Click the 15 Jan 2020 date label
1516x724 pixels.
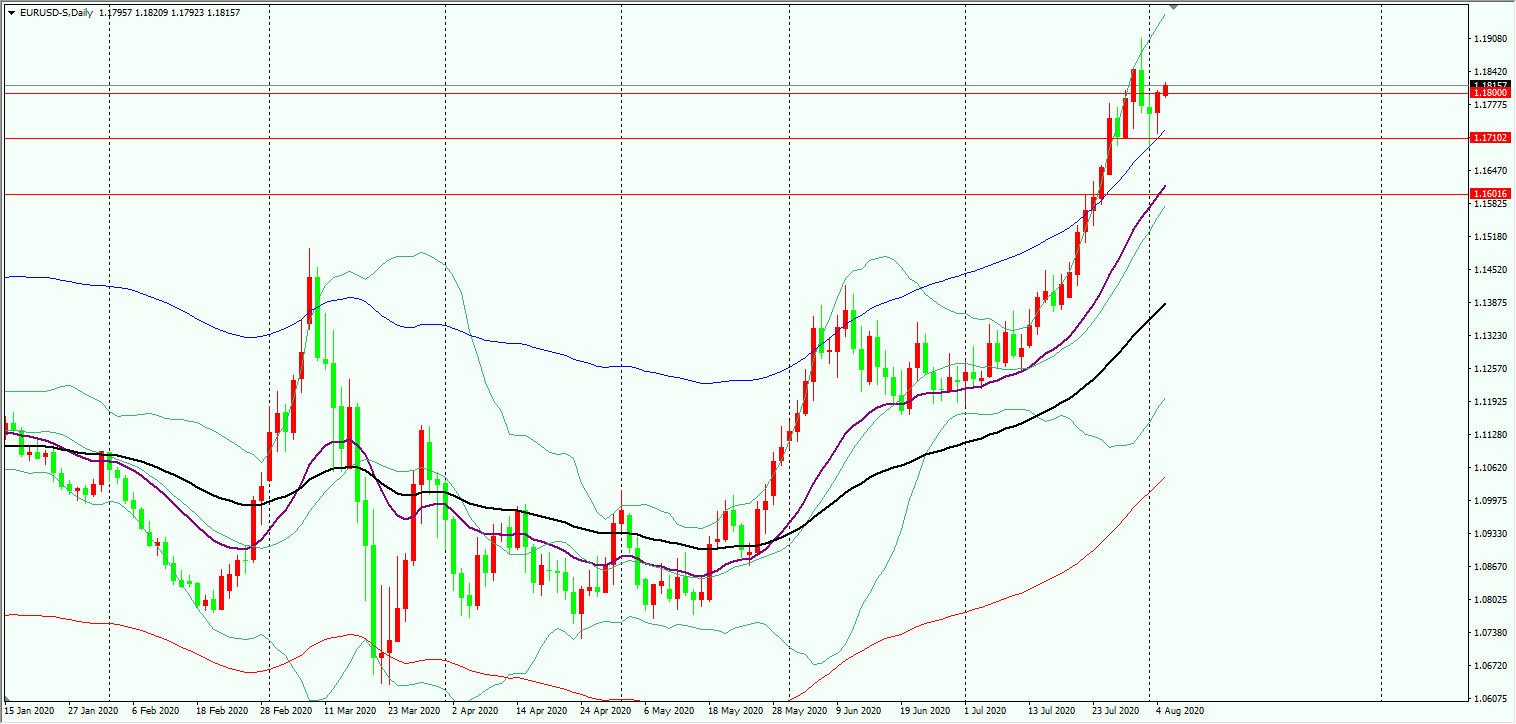tap(28, 711)
